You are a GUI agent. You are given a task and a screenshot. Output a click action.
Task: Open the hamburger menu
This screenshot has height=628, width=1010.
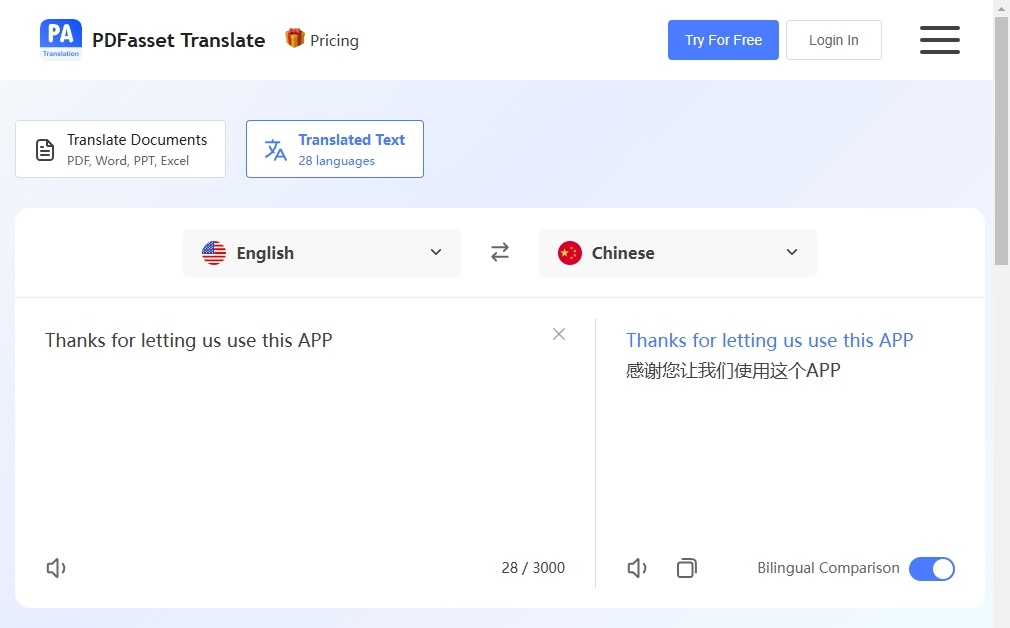point(939,40)
